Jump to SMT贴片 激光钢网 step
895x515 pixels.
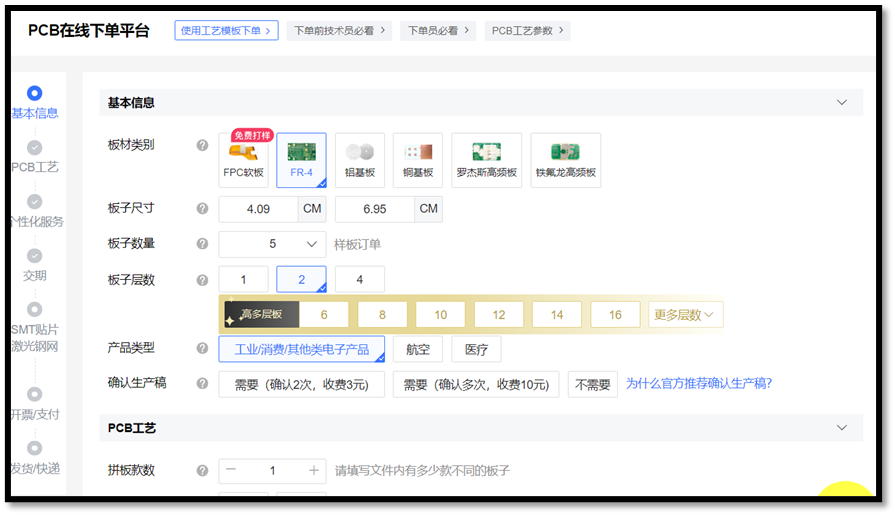tap(35, 328)
